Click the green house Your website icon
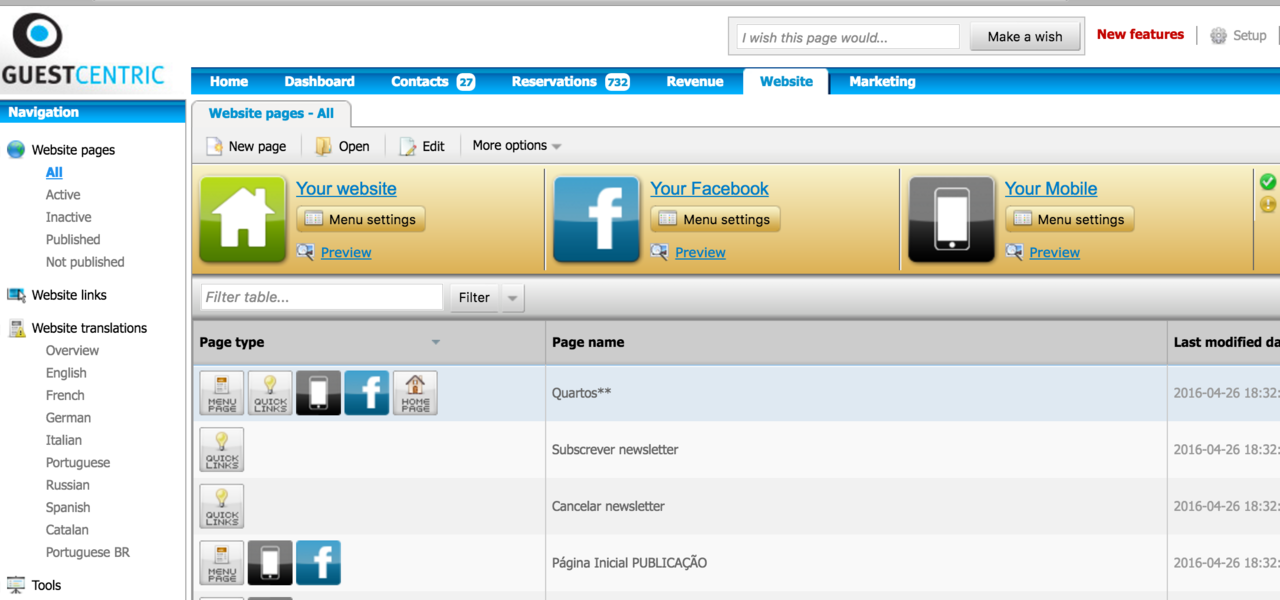This screenshot has height=600, width=1280. pyautogui.click(x=243, y=219)
